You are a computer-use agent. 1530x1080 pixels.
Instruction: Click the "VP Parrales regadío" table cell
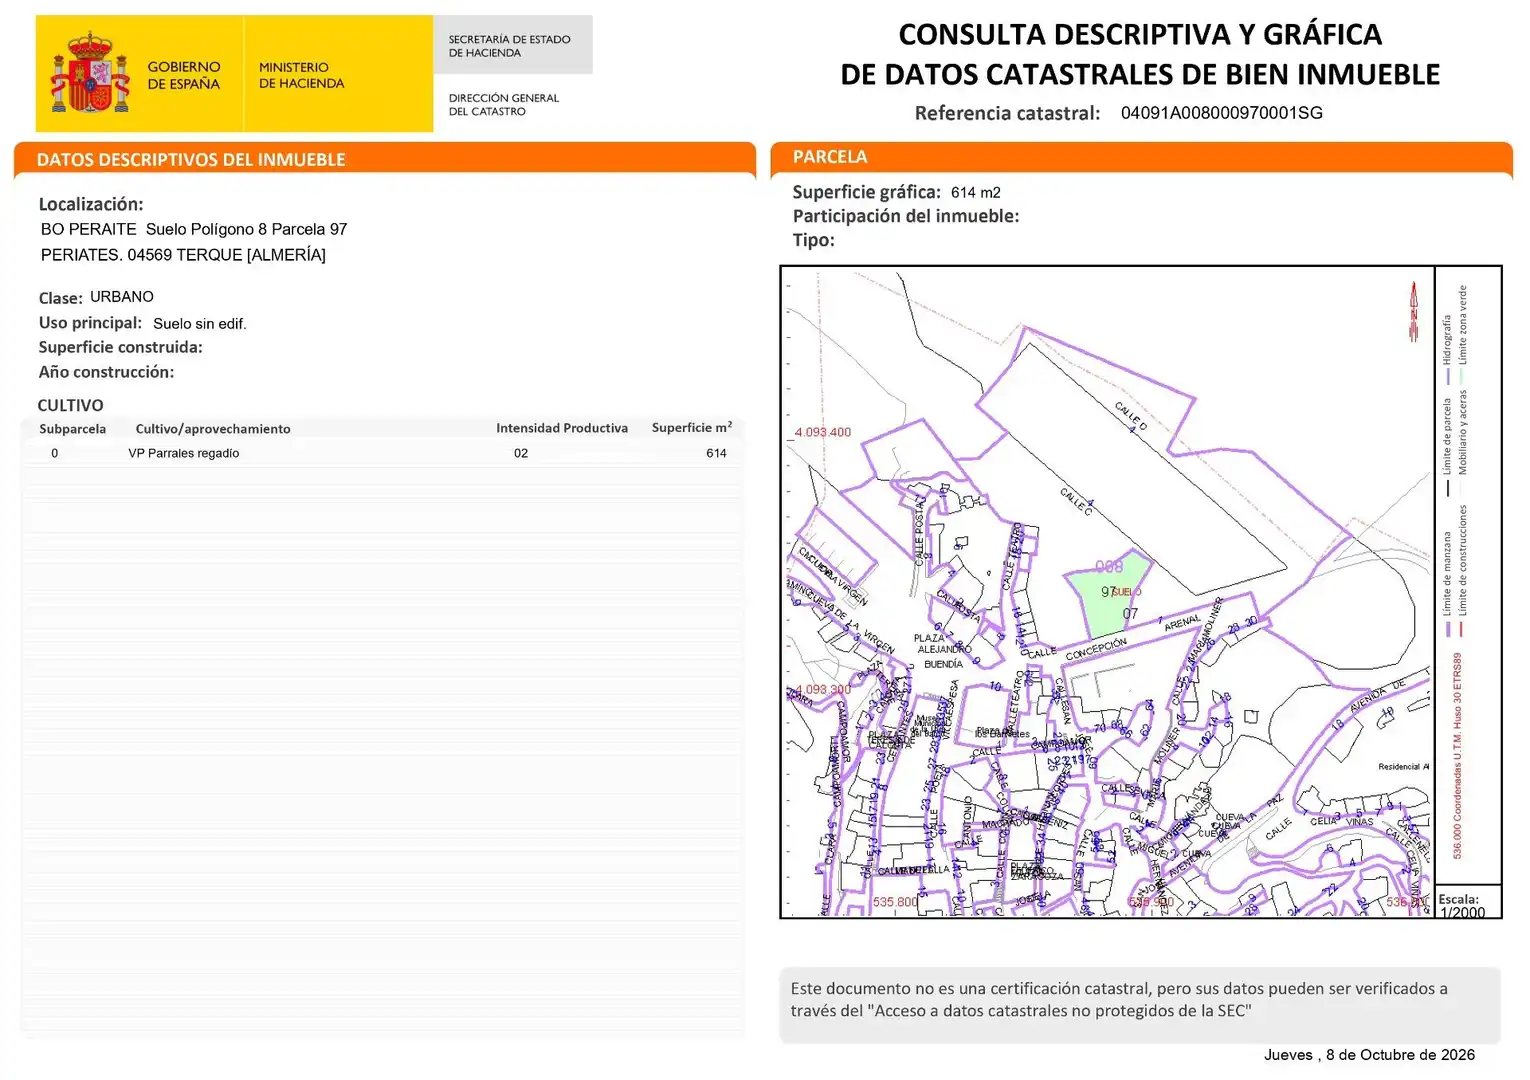(184, 453)
